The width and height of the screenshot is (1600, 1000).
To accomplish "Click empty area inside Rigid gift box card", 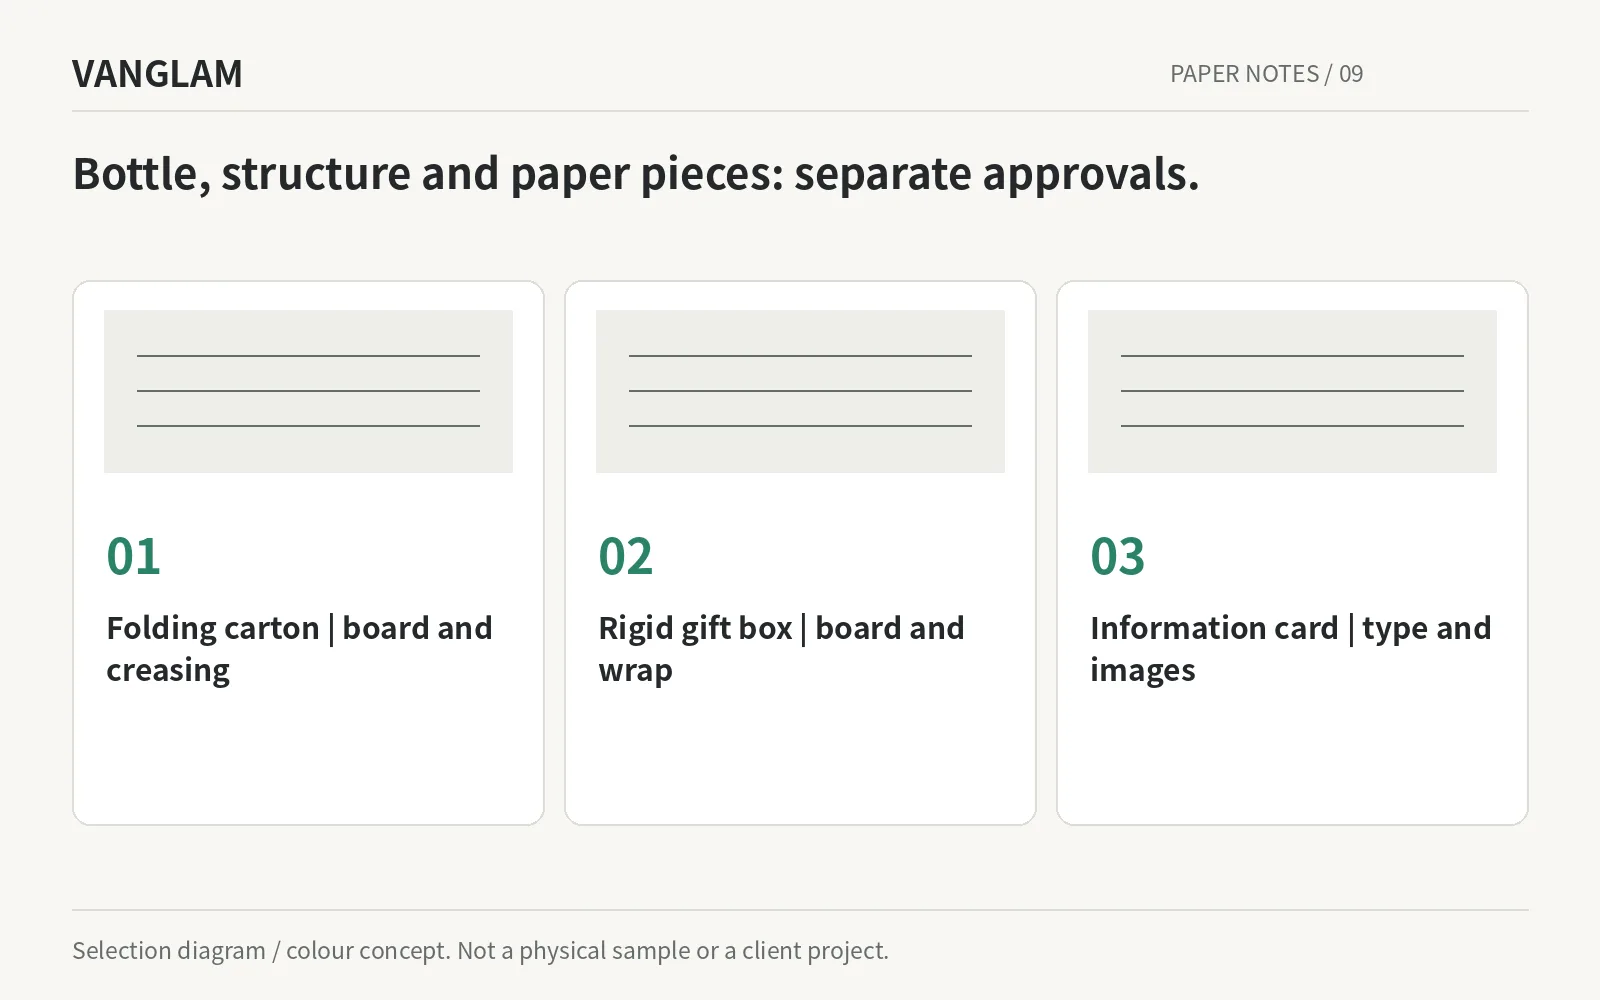I will tap(800, 760).
